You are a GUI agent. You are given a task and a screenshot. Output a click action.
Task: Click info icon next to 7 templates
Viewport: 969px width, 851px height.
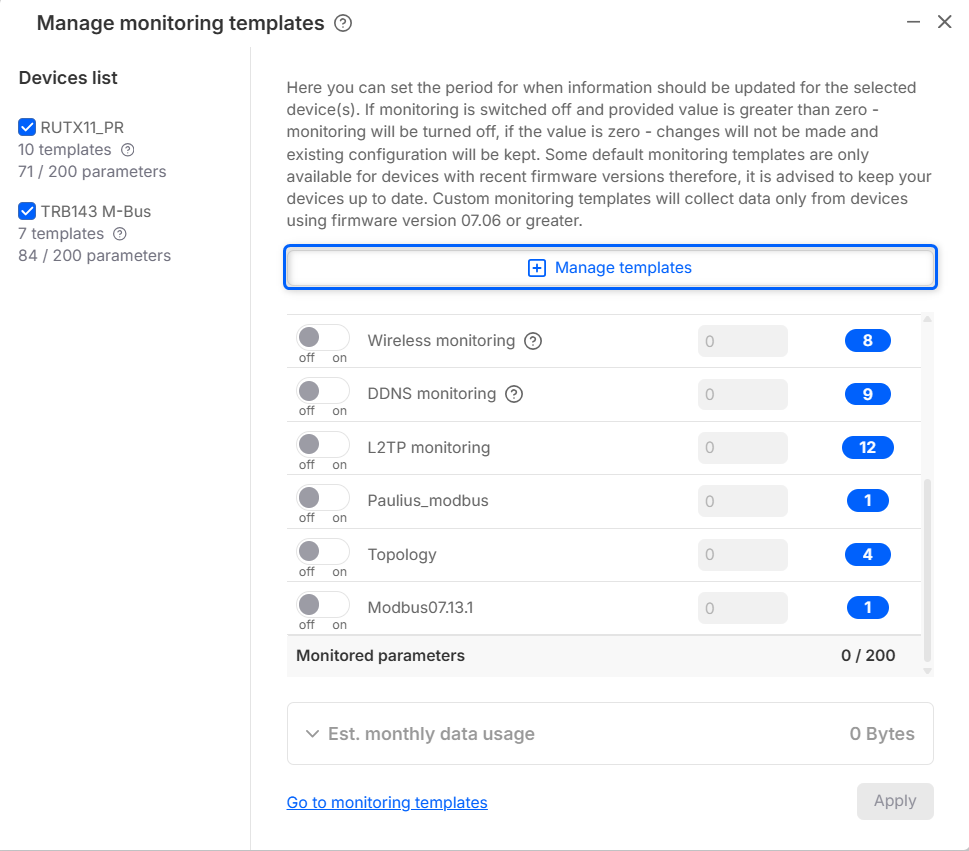(120, 234)
